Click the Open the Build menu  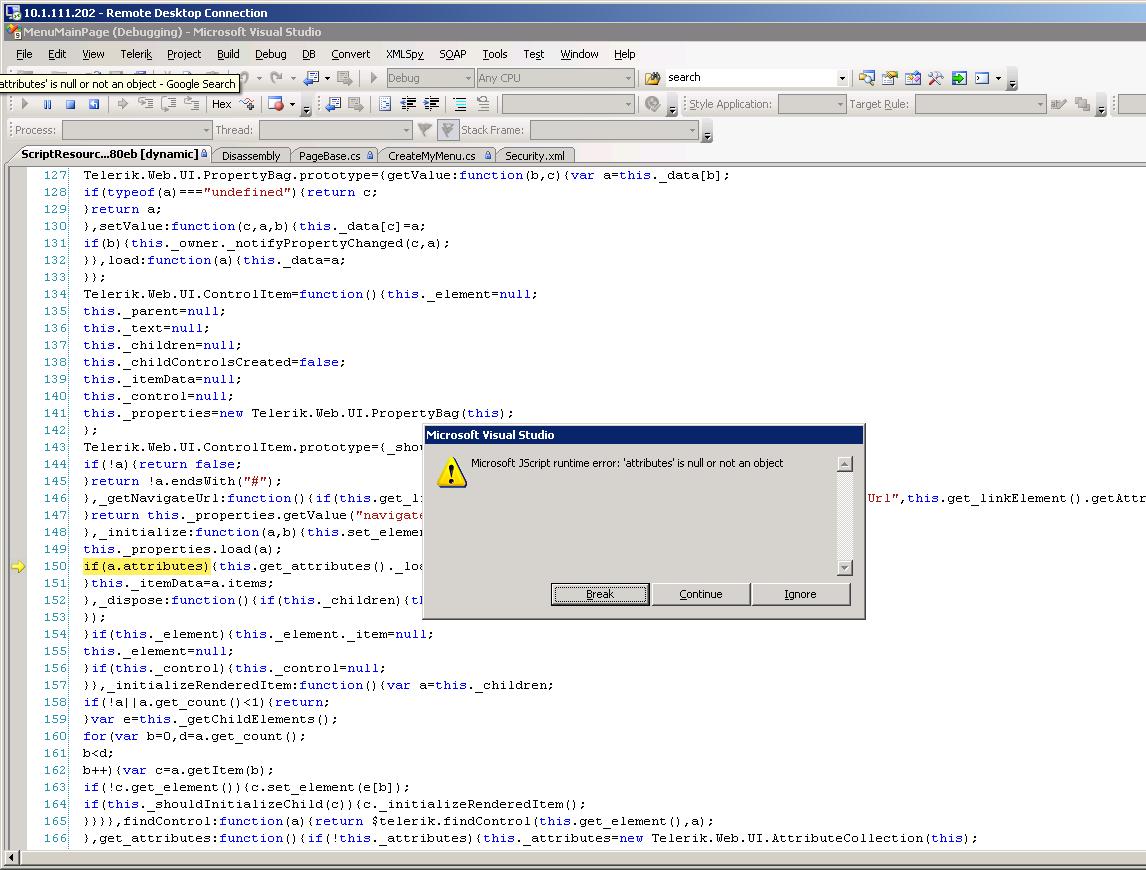[228, 54]
